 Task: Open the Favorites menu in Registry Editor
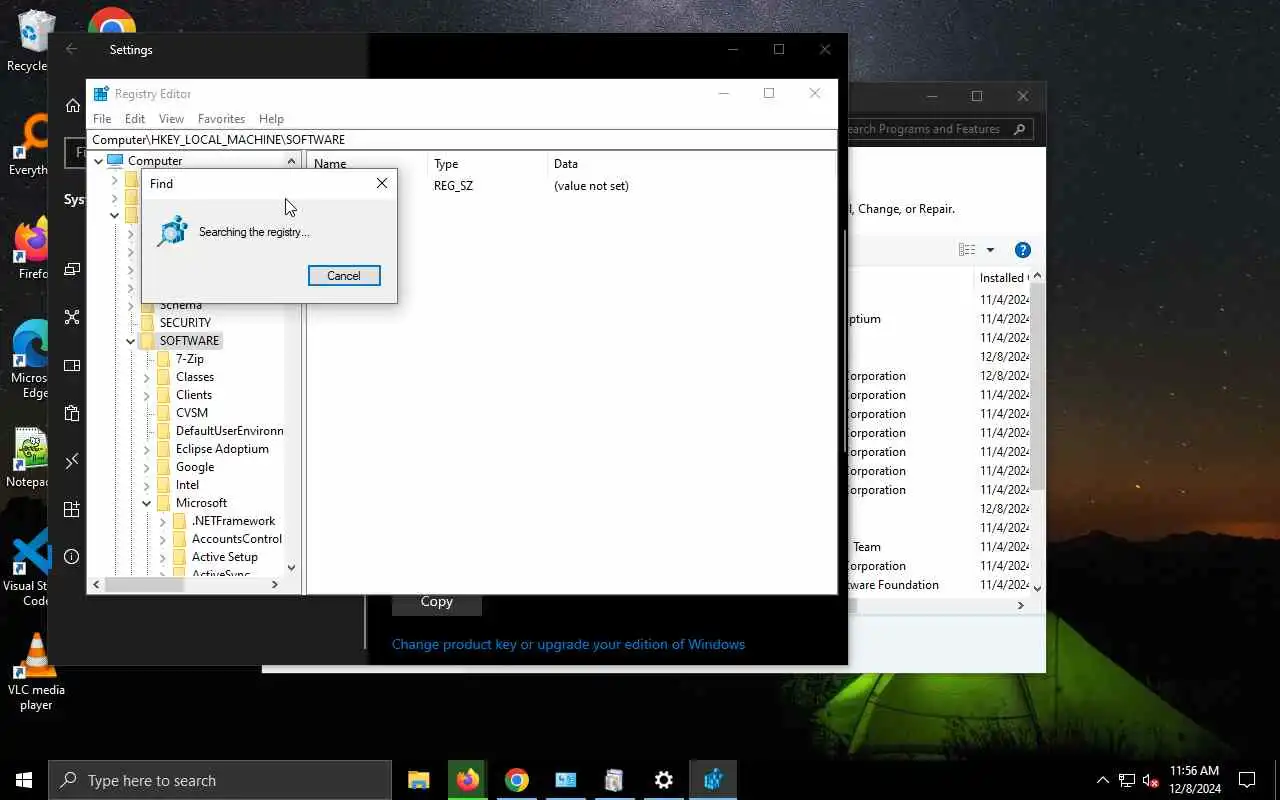221,118
